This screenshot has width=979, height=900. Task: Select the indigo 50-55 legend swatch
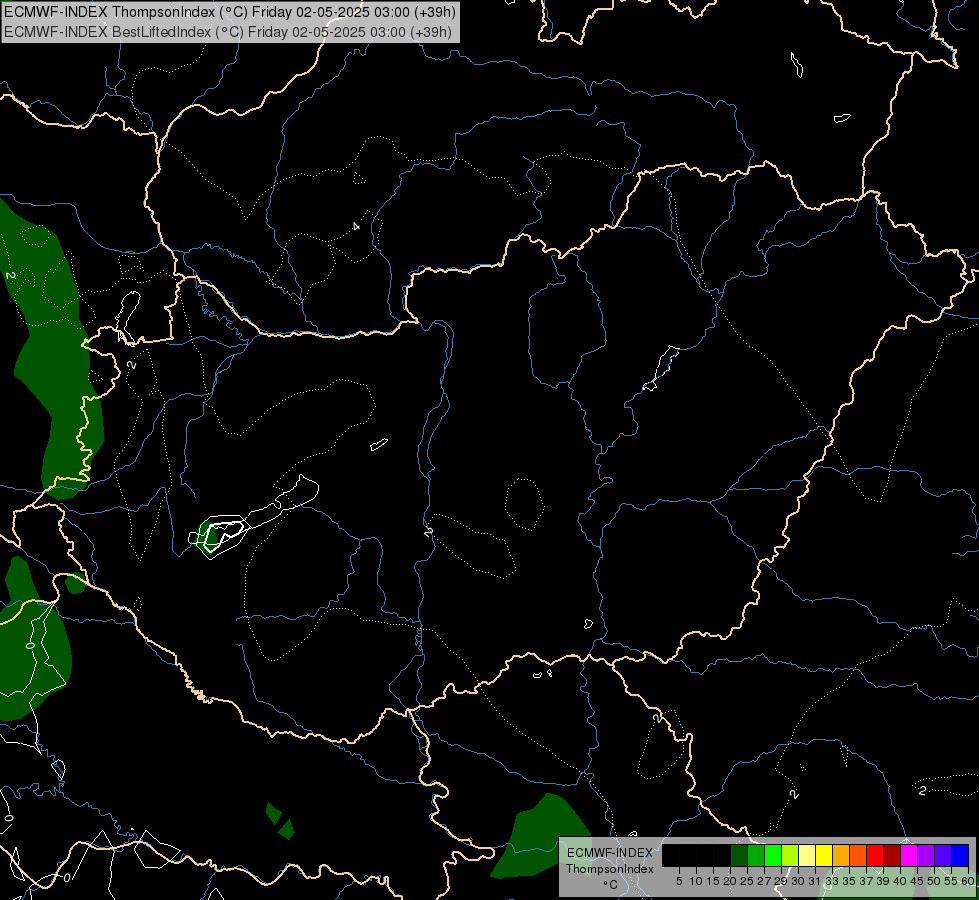[x=943, y=856]
